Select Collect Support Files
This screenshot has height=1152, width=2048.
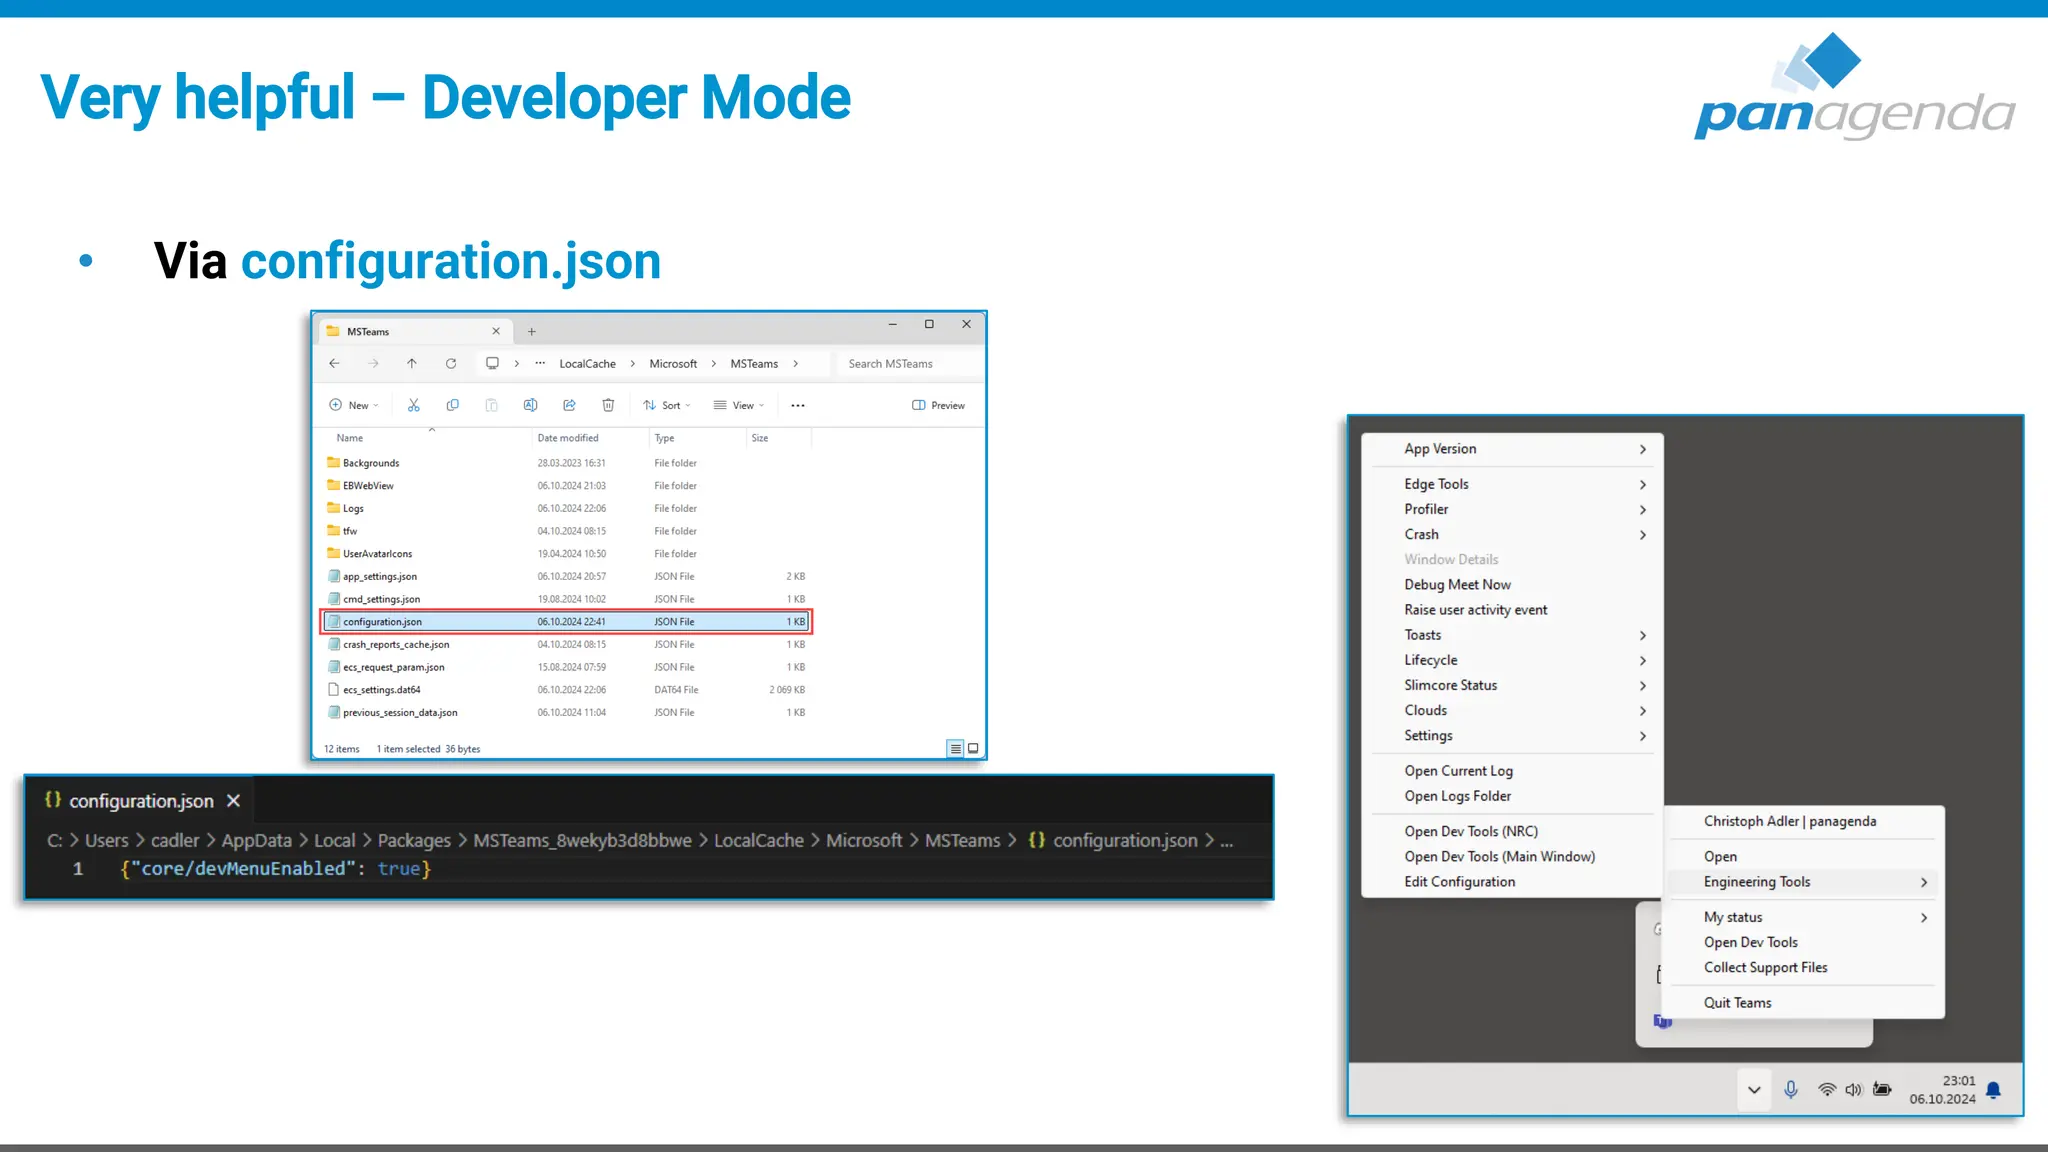1804,967
